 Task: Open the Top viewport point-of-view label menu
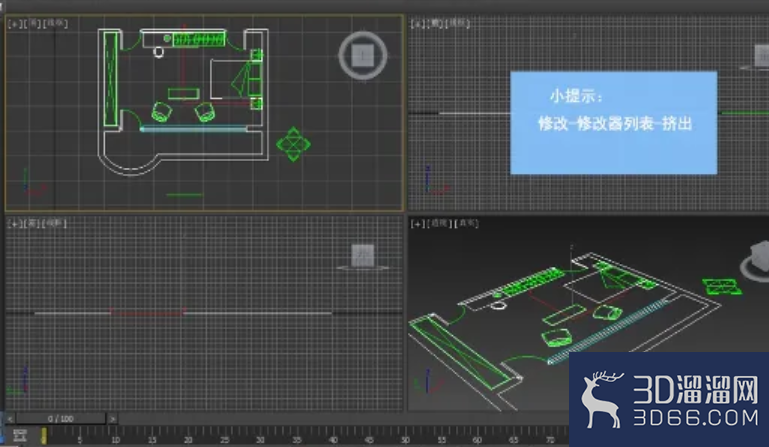pos(33,23)
